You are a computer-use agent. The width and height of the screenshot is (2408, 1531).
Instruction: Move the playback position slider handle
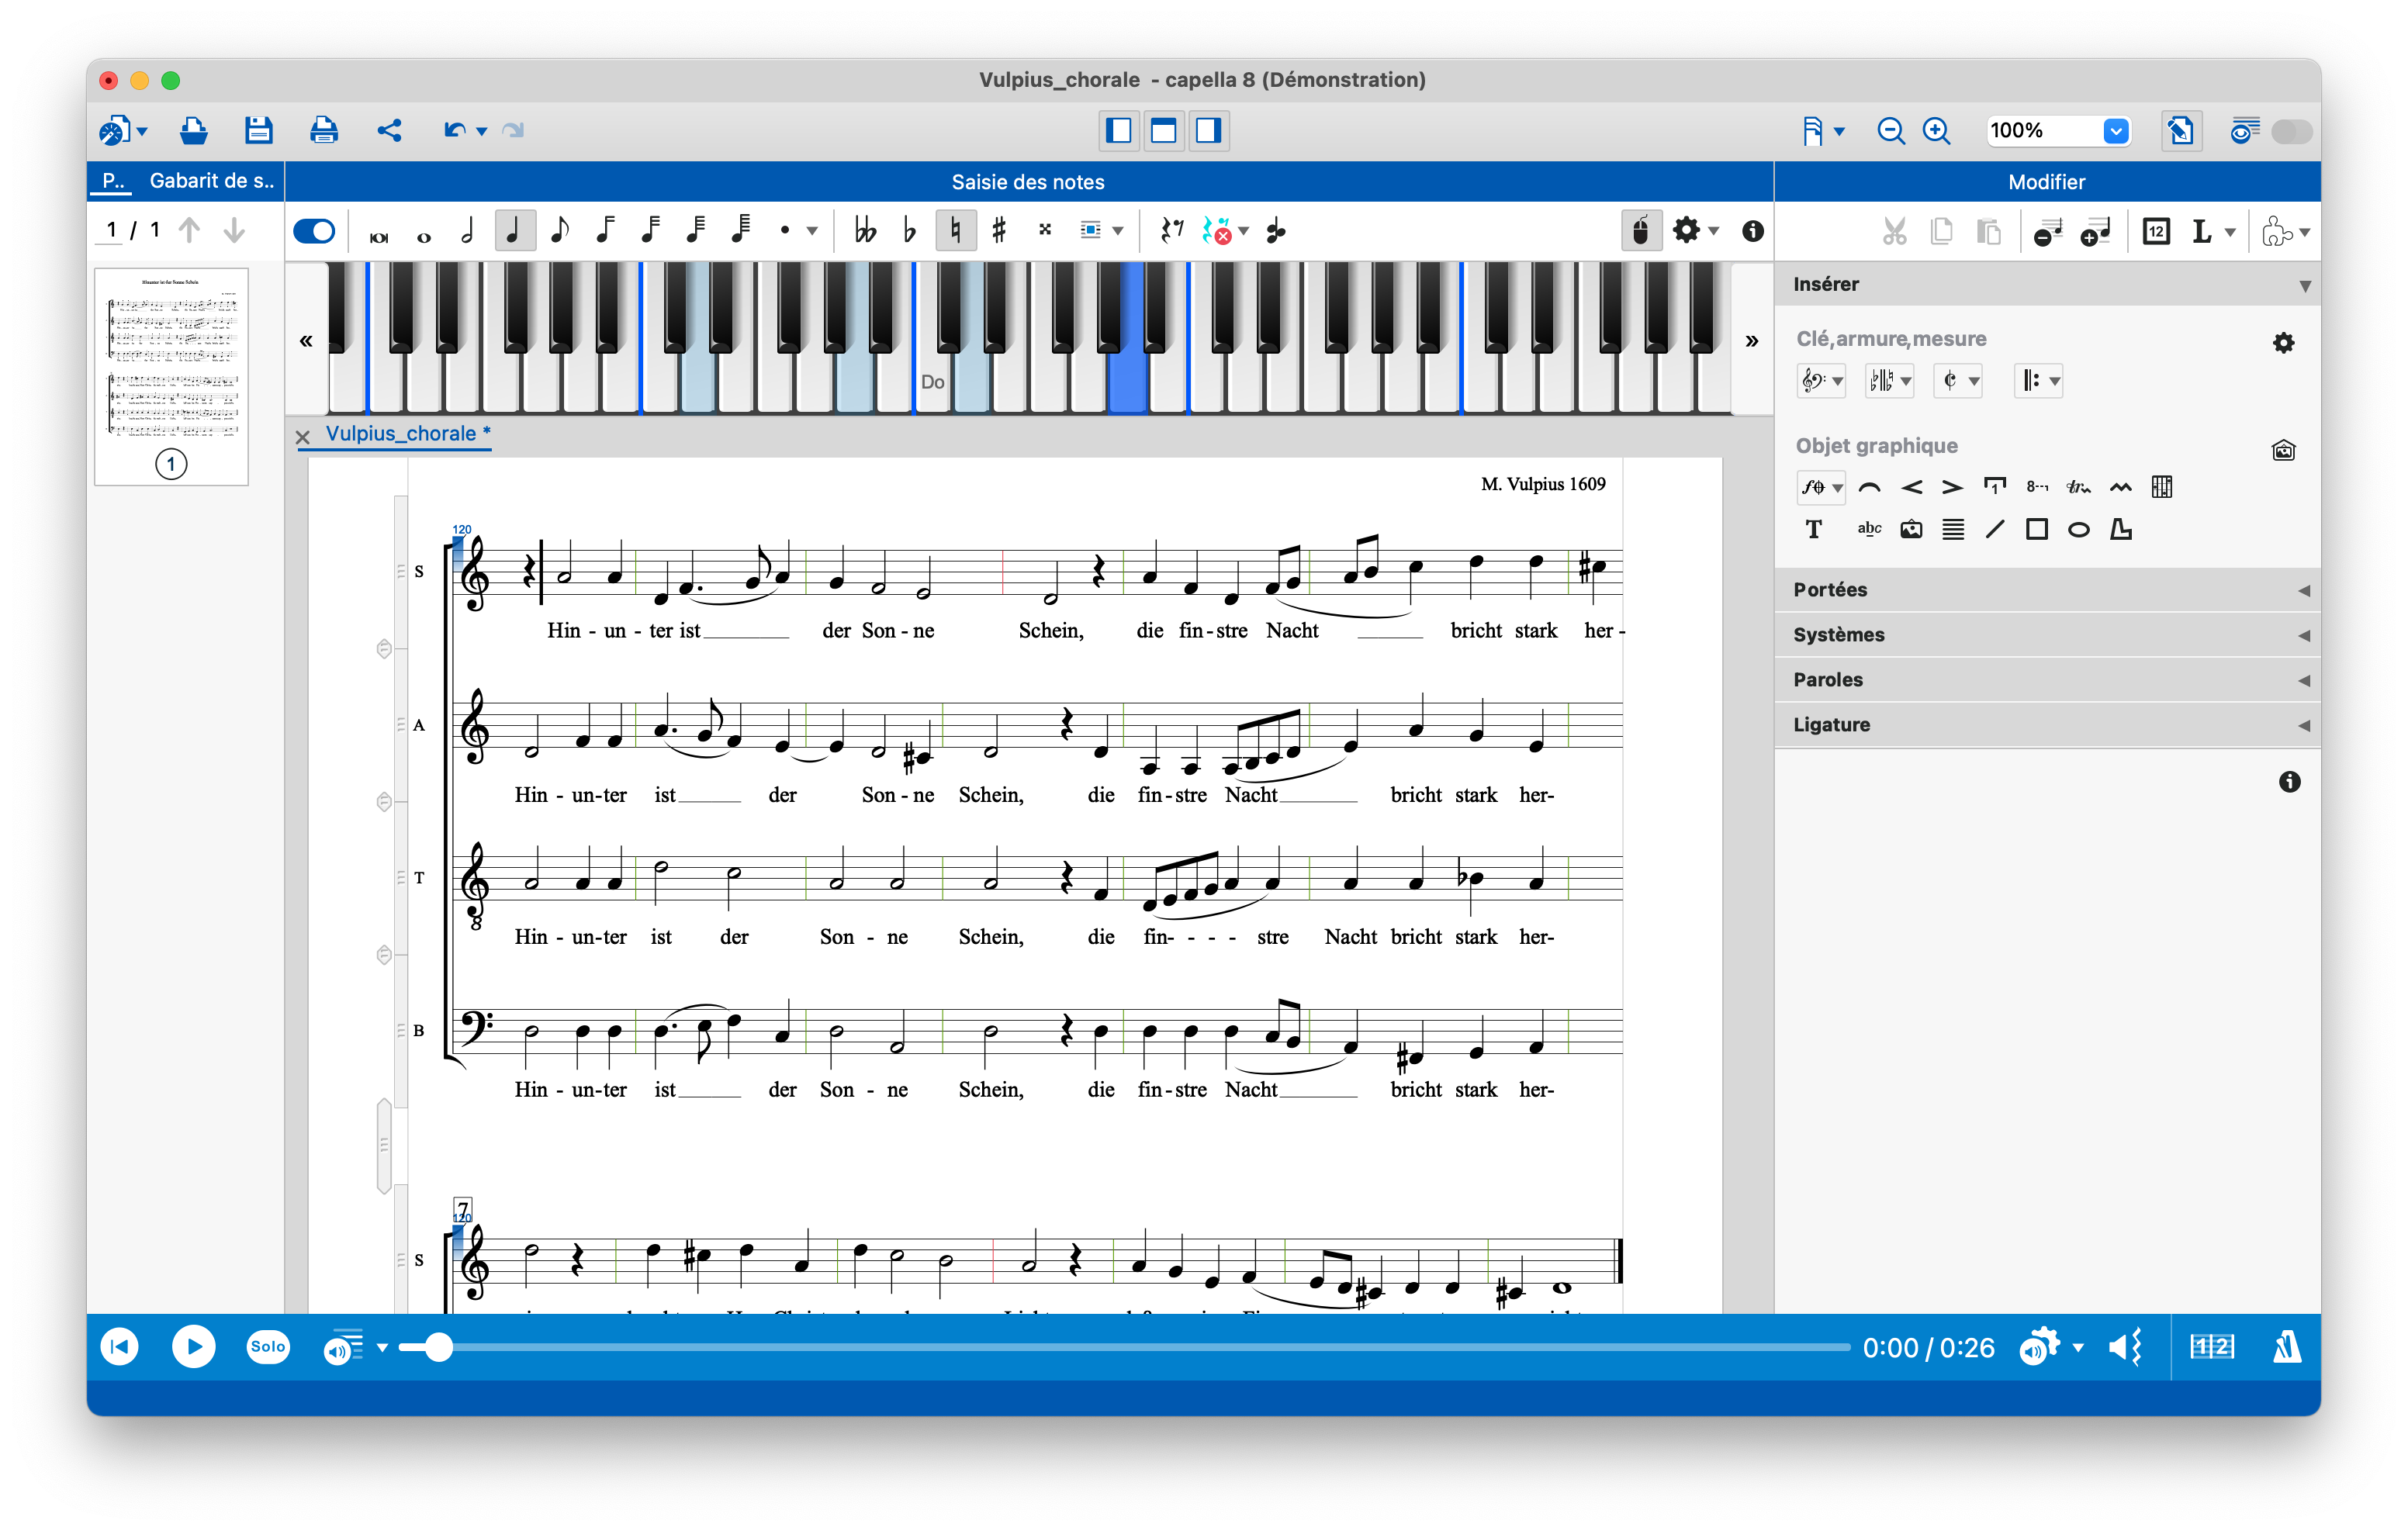pos(438,1347)
